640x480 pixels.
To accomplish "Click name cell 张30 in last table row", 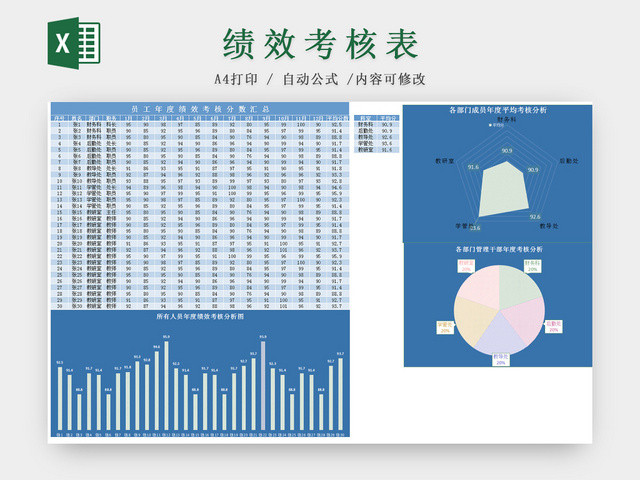I will [x=76, y=306].
